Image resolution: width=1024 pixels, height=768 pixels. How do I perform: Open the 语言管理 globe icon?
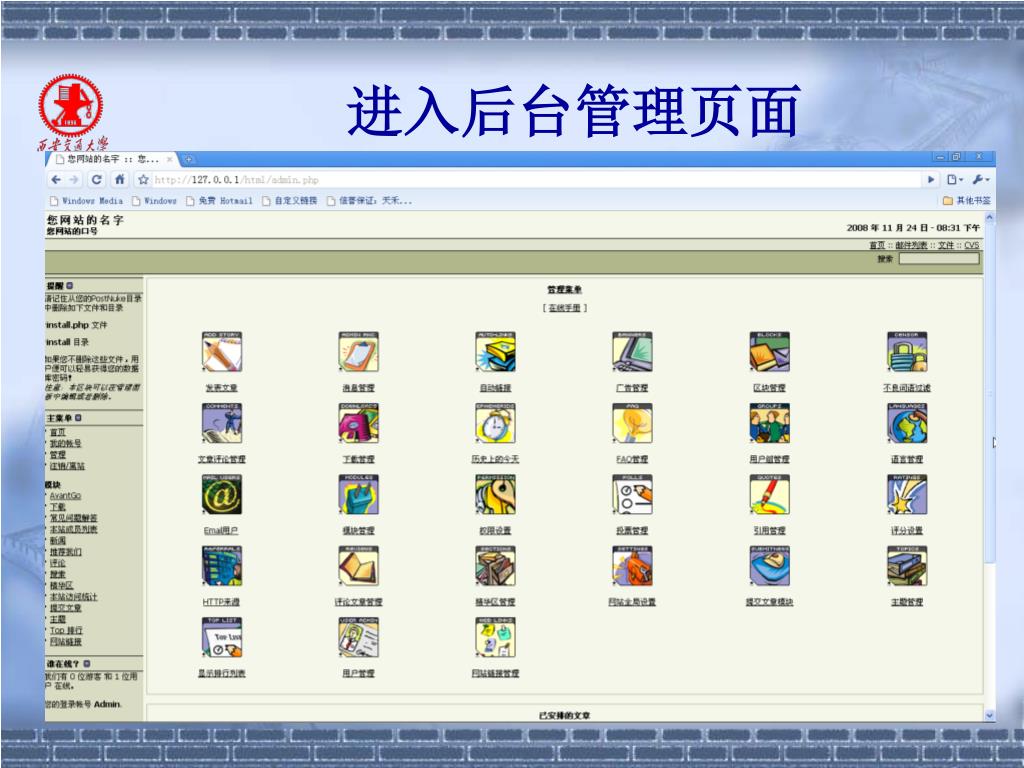(x=907, y=423)
